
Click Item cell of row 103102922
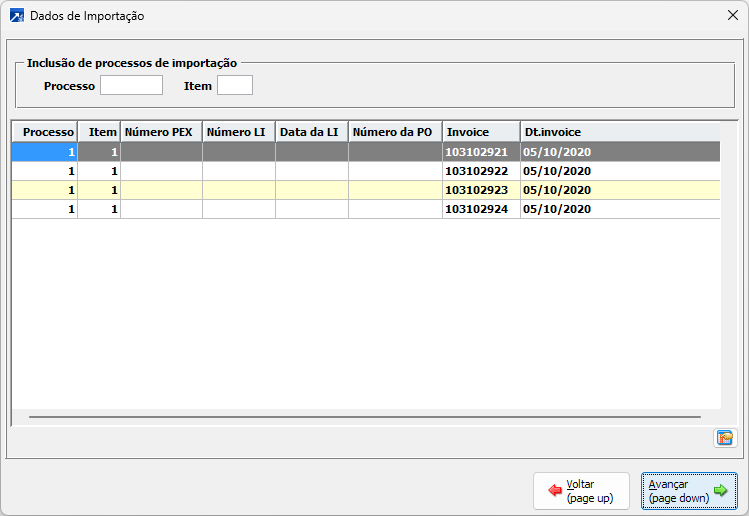[99, 171]
